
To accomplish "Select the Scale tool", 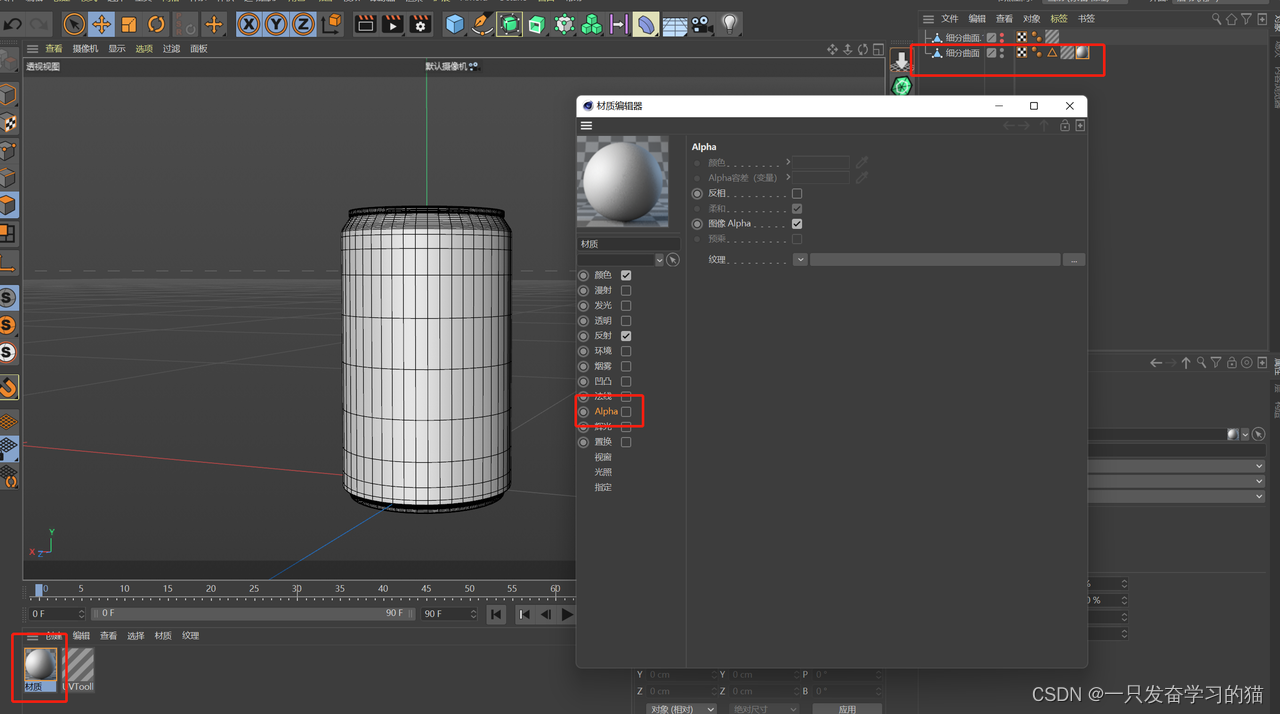I will (x=129, y=24).
